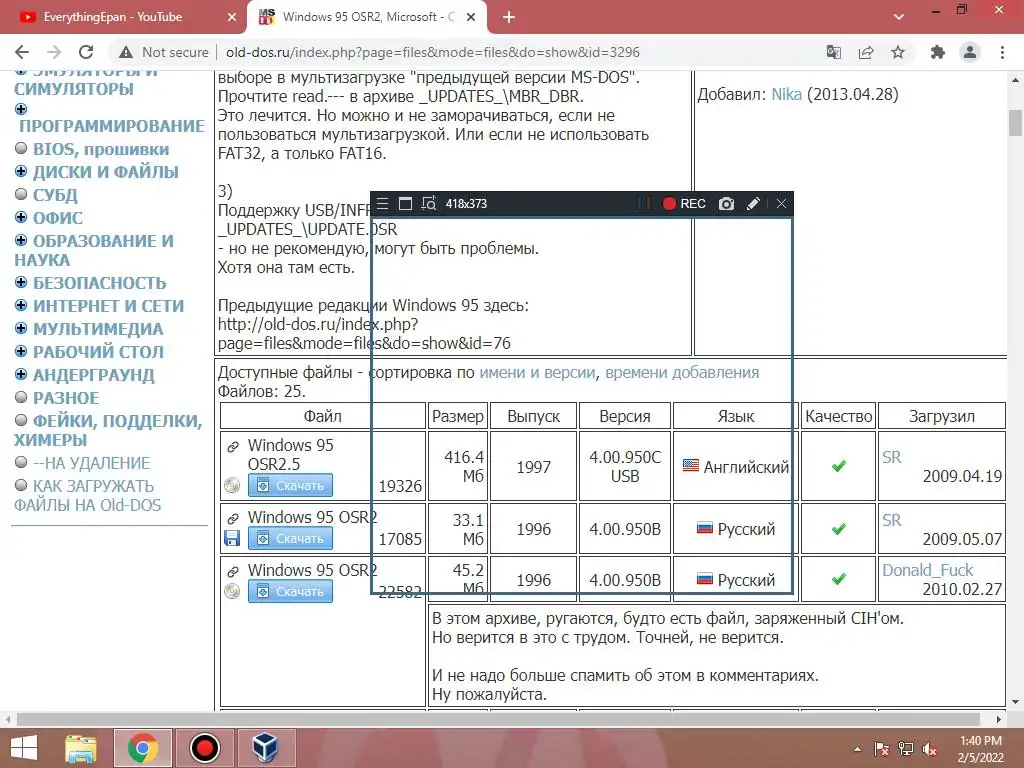Screen dimensions: 1024x768
Task: Expand the ПРОГРАММИРОВАНИЕ category plus icon
Action: click(21, 109)
